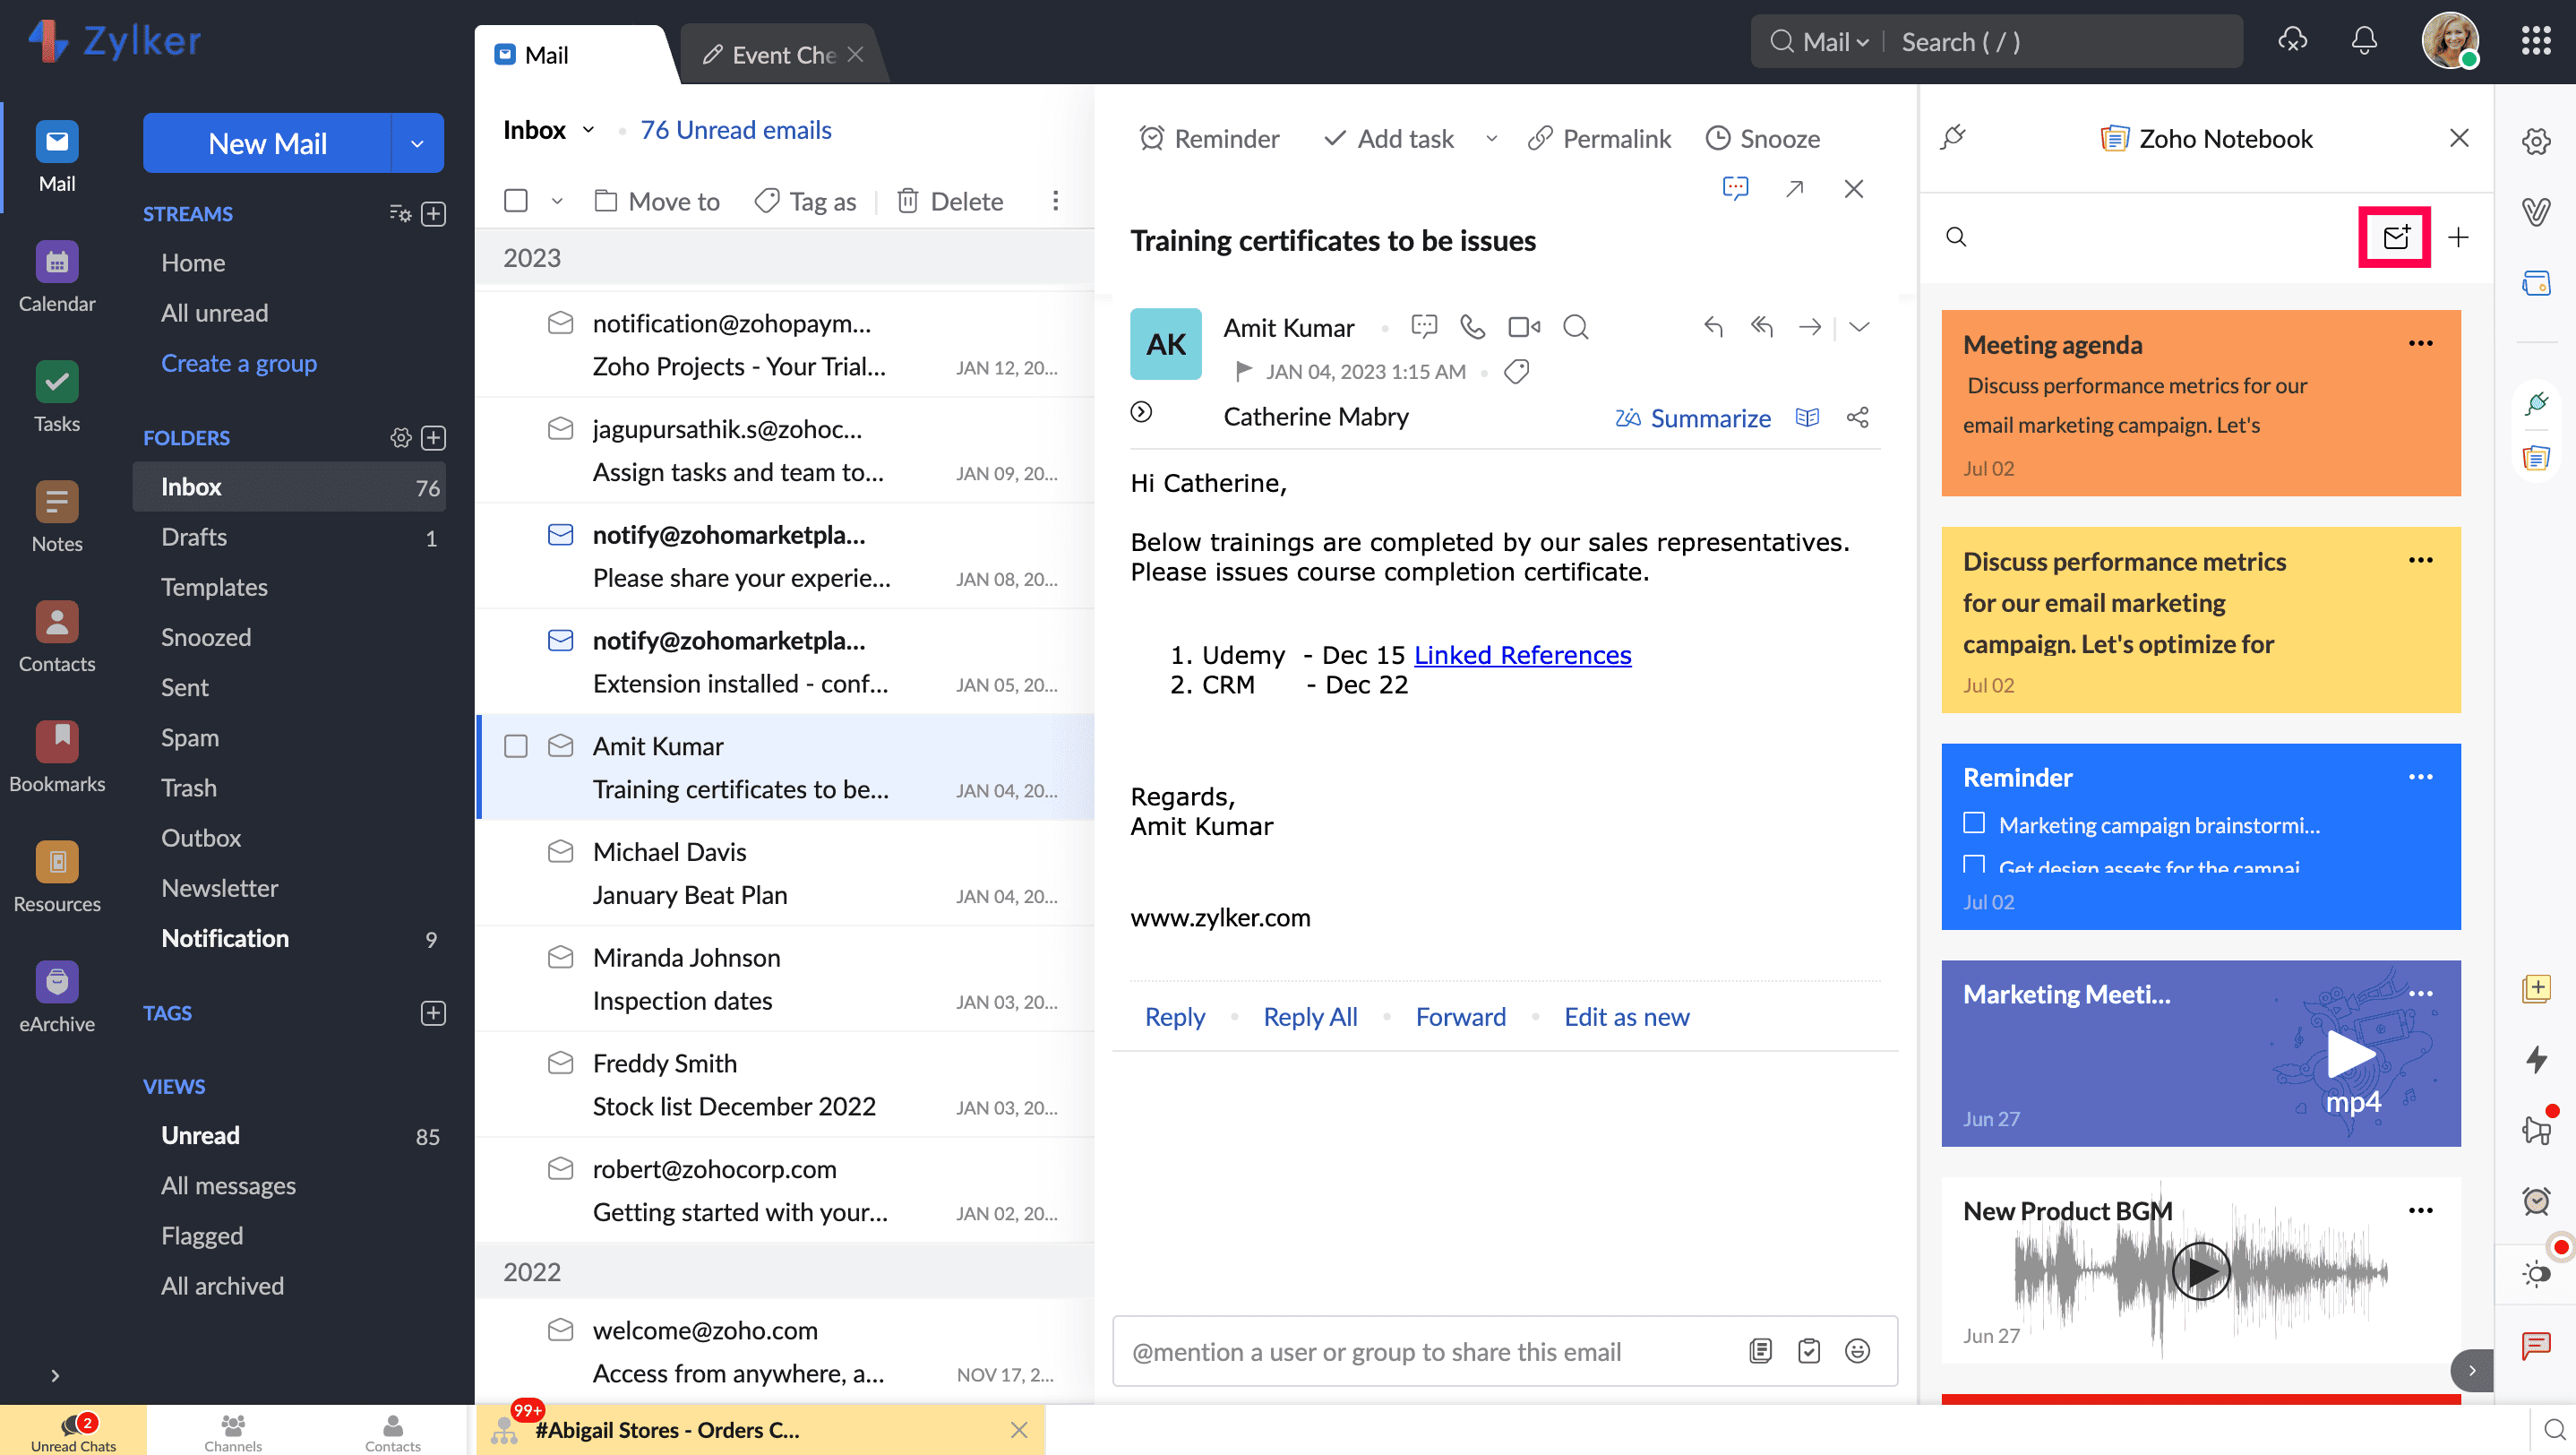Screen dimensions: 2576x1455
Task: Check Marketing campaign brainstorming reminder item
Action: 1974,823
